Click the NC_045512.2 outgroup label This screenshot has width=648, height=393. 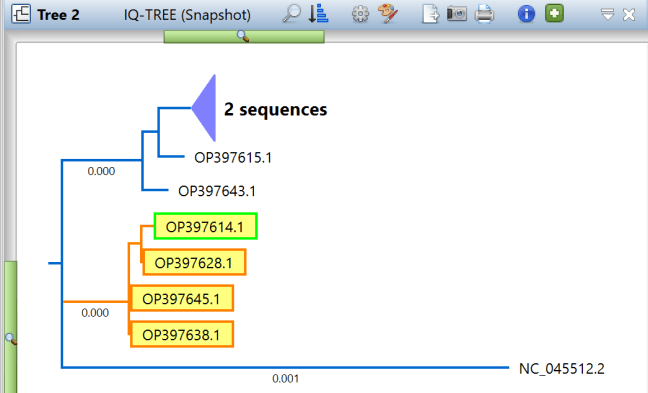pyautogui.click(x=561, y=368)
